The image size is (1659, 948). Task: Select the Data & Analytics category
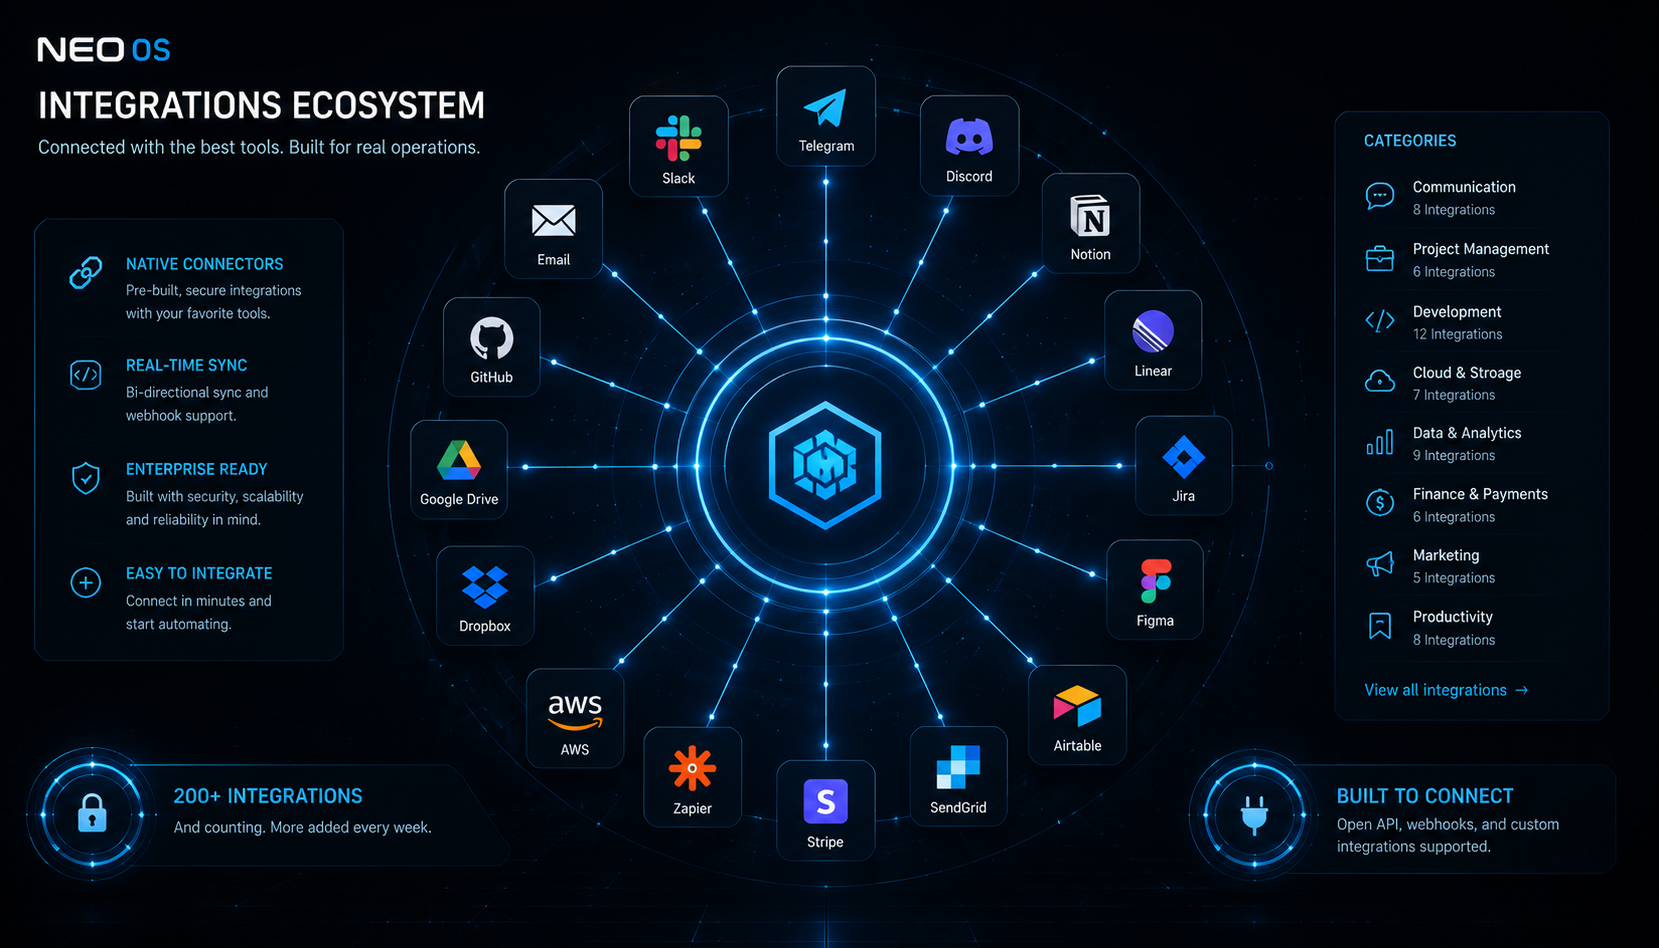click(1470, 443)
